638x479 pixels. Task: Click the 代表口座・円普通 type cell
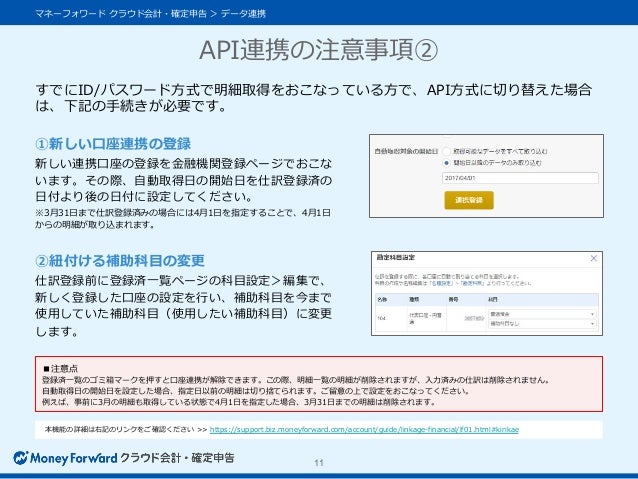(425, 318)
